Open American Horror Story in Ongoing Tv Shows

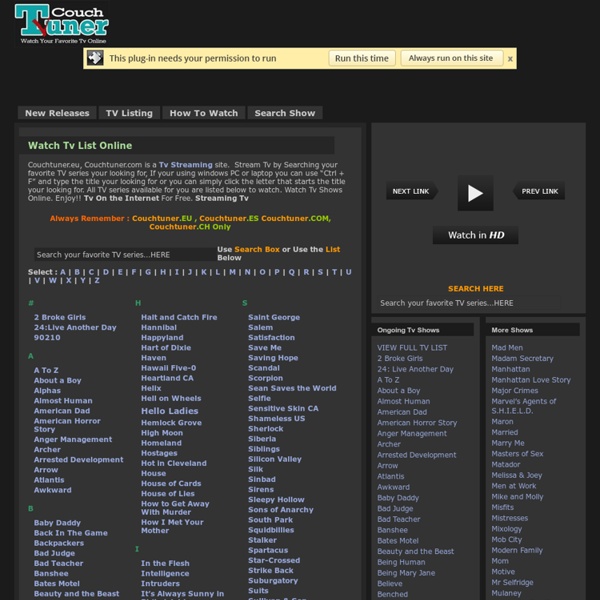[x=417, y=423]
